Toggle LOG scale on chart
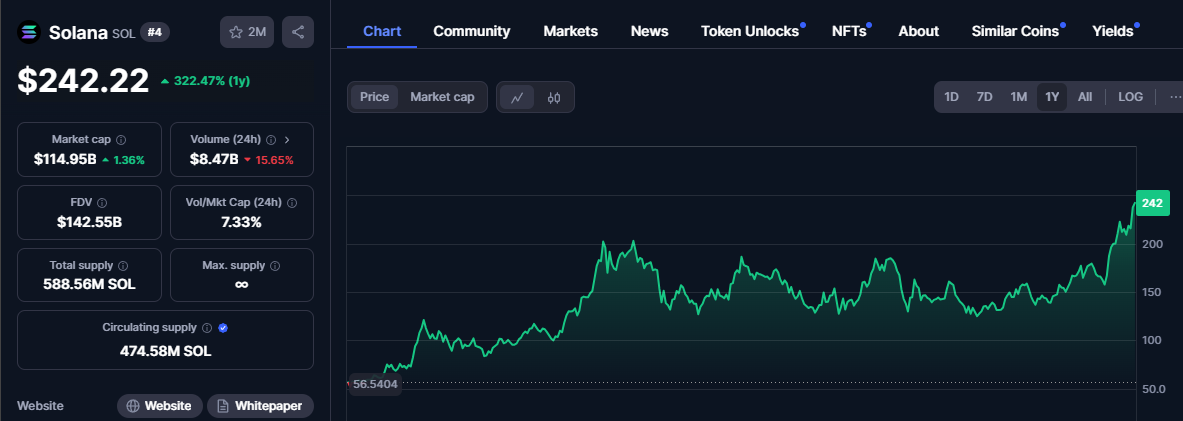Screen dimensions: 1183x421 pos(1130,97)
